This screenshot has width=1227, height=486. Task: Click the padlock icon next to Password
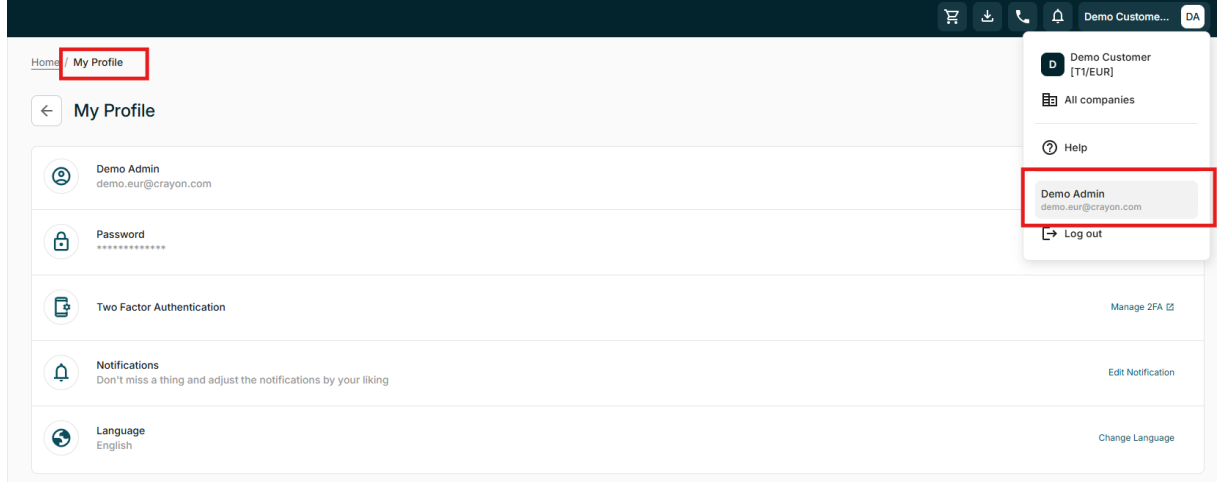click(61, 242)
